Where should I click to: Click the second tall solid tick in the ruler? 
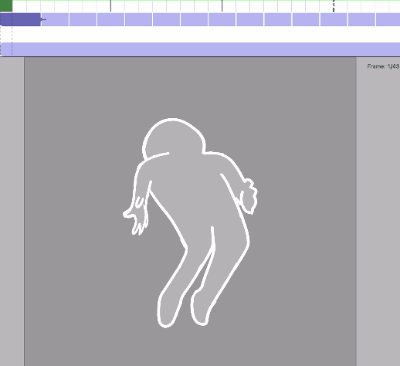[x=222, y=6]
